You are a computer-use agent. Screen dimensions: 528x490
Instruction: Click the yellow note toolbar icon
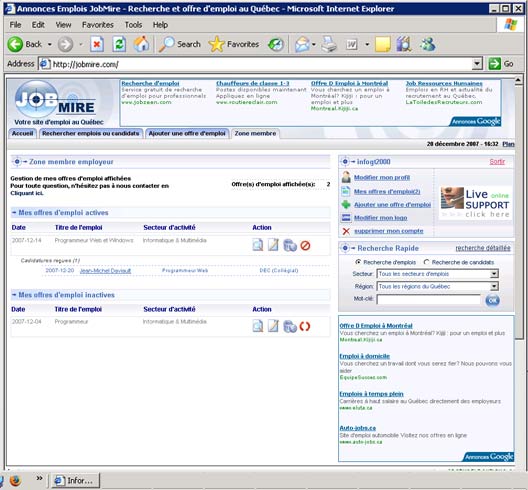[x=383, y=44]
